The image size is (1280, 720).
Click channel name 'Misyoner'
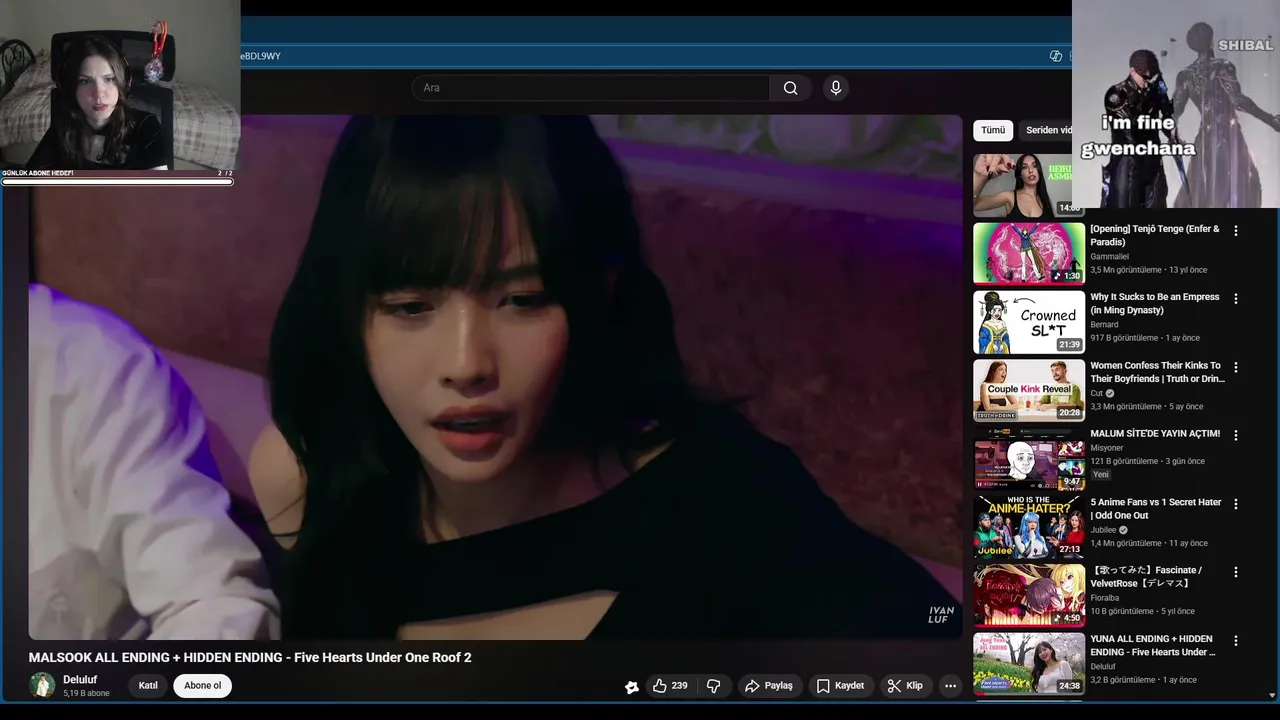[x=1107, y=448]
